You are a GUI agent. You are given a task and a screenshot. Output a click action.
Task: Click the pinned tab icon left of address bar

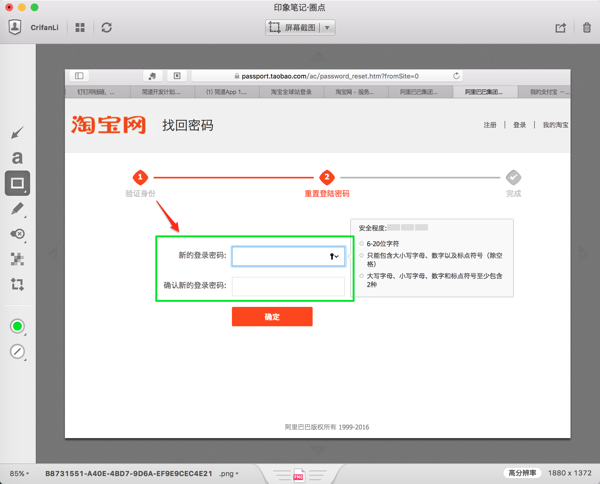152,76
